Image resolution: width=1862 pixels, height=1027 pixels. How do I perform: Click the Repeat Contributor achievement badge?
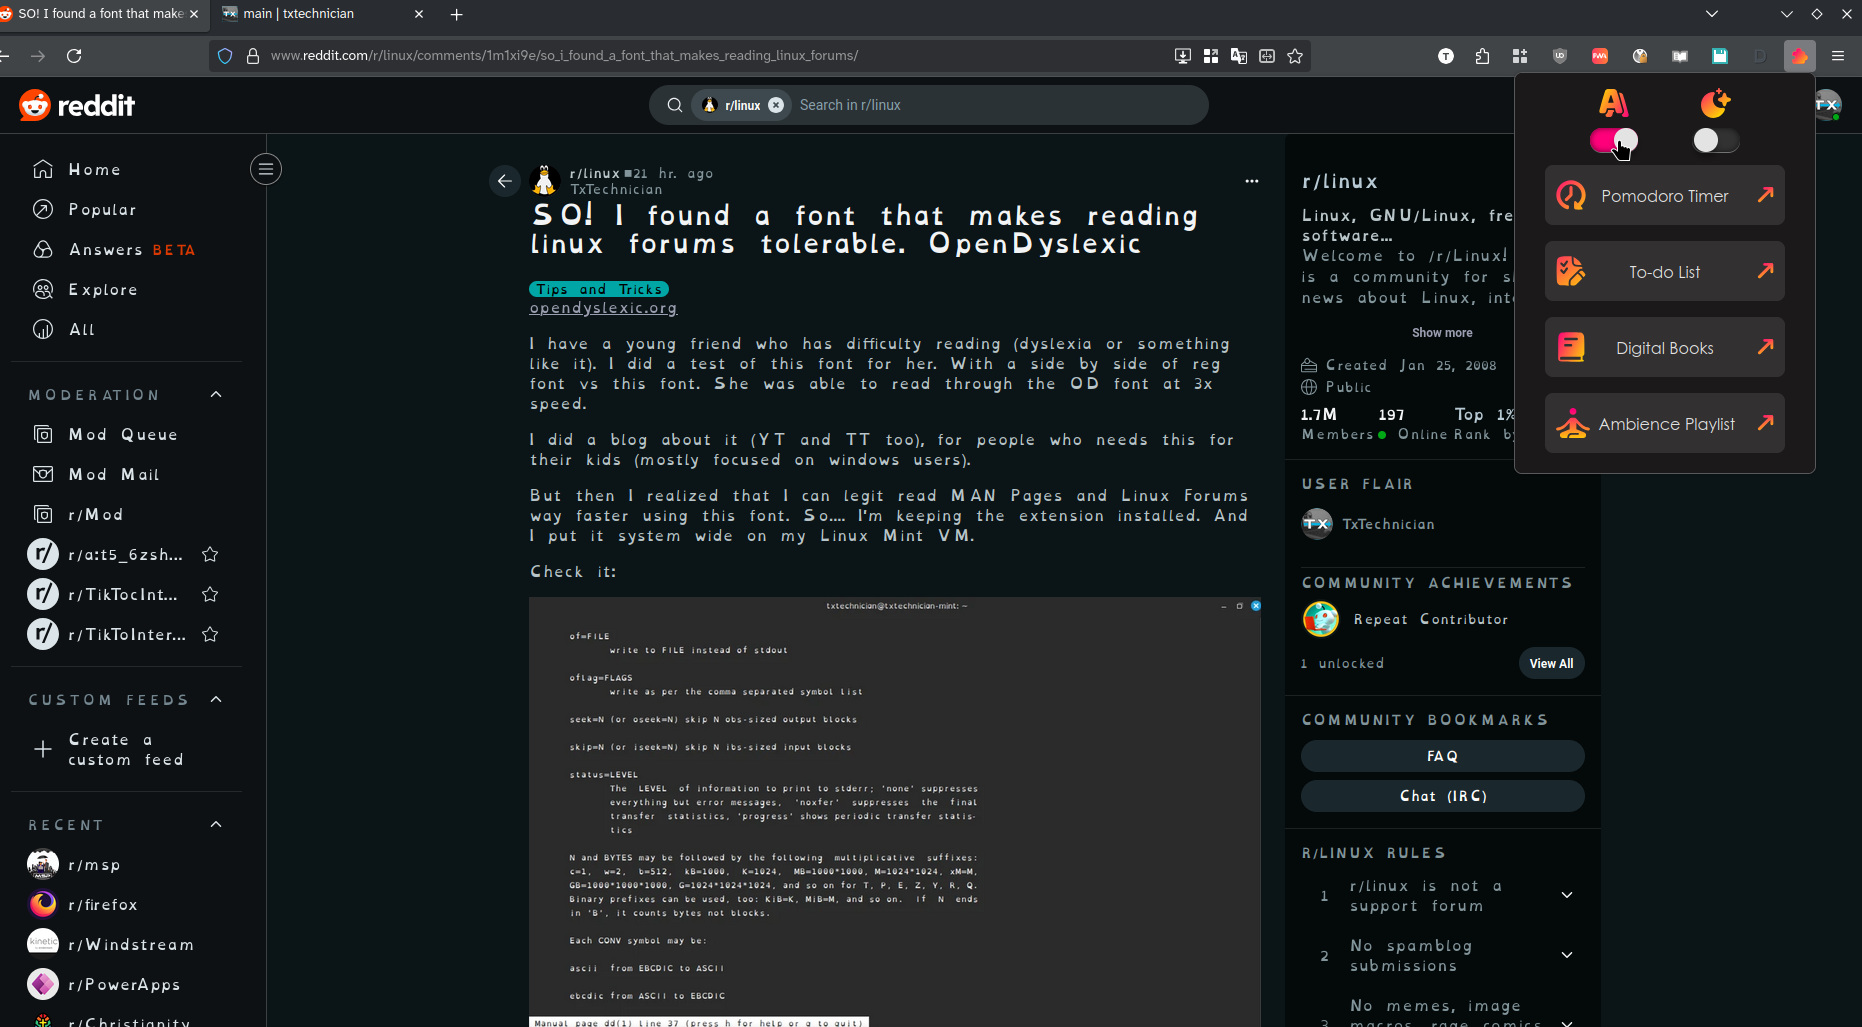click(x=1320, y=619)
